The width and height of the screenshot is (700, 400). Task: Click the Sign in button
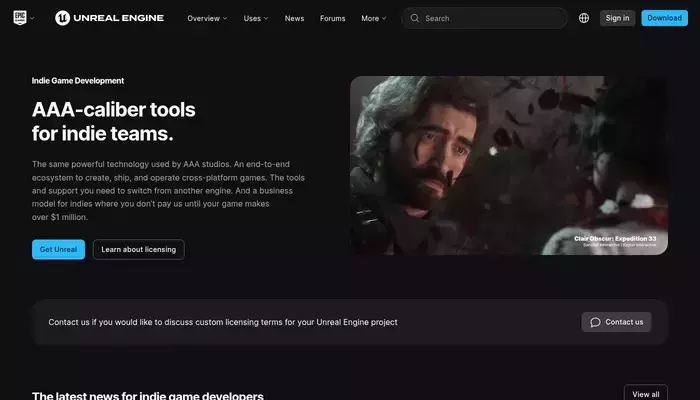617,18
